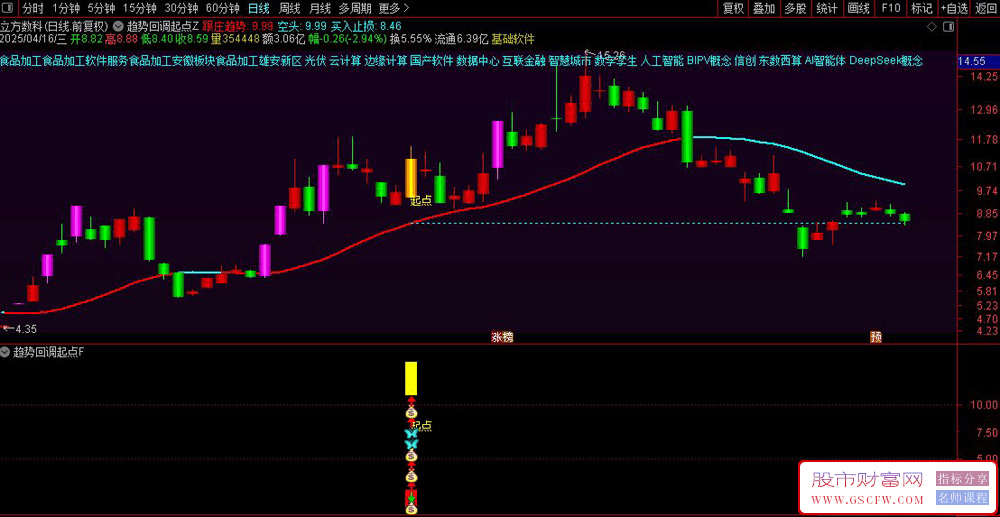Click the stock title 立方数科(日线.前复权)

tap(55, 27)
